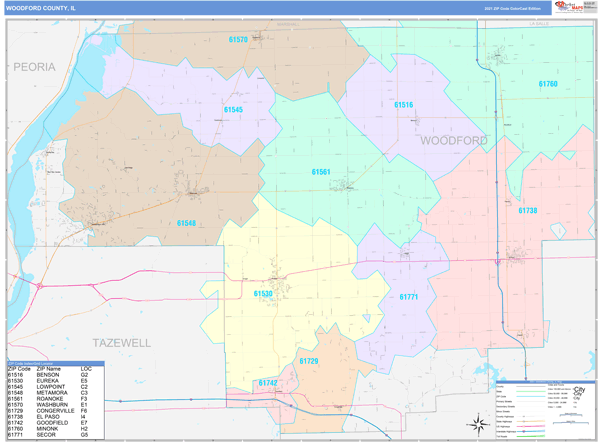
Task: Click the PEORIA county label
Action: [34, 67]
